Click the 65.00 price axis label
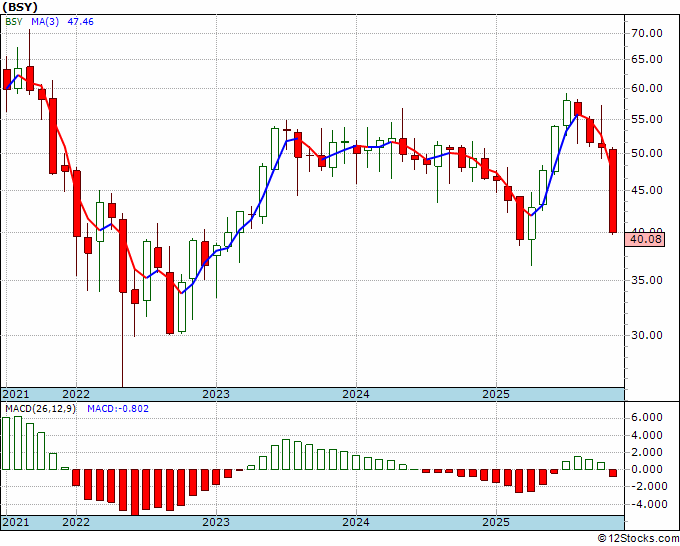Screen dimensions: 680x546 [x=647, y=59]
